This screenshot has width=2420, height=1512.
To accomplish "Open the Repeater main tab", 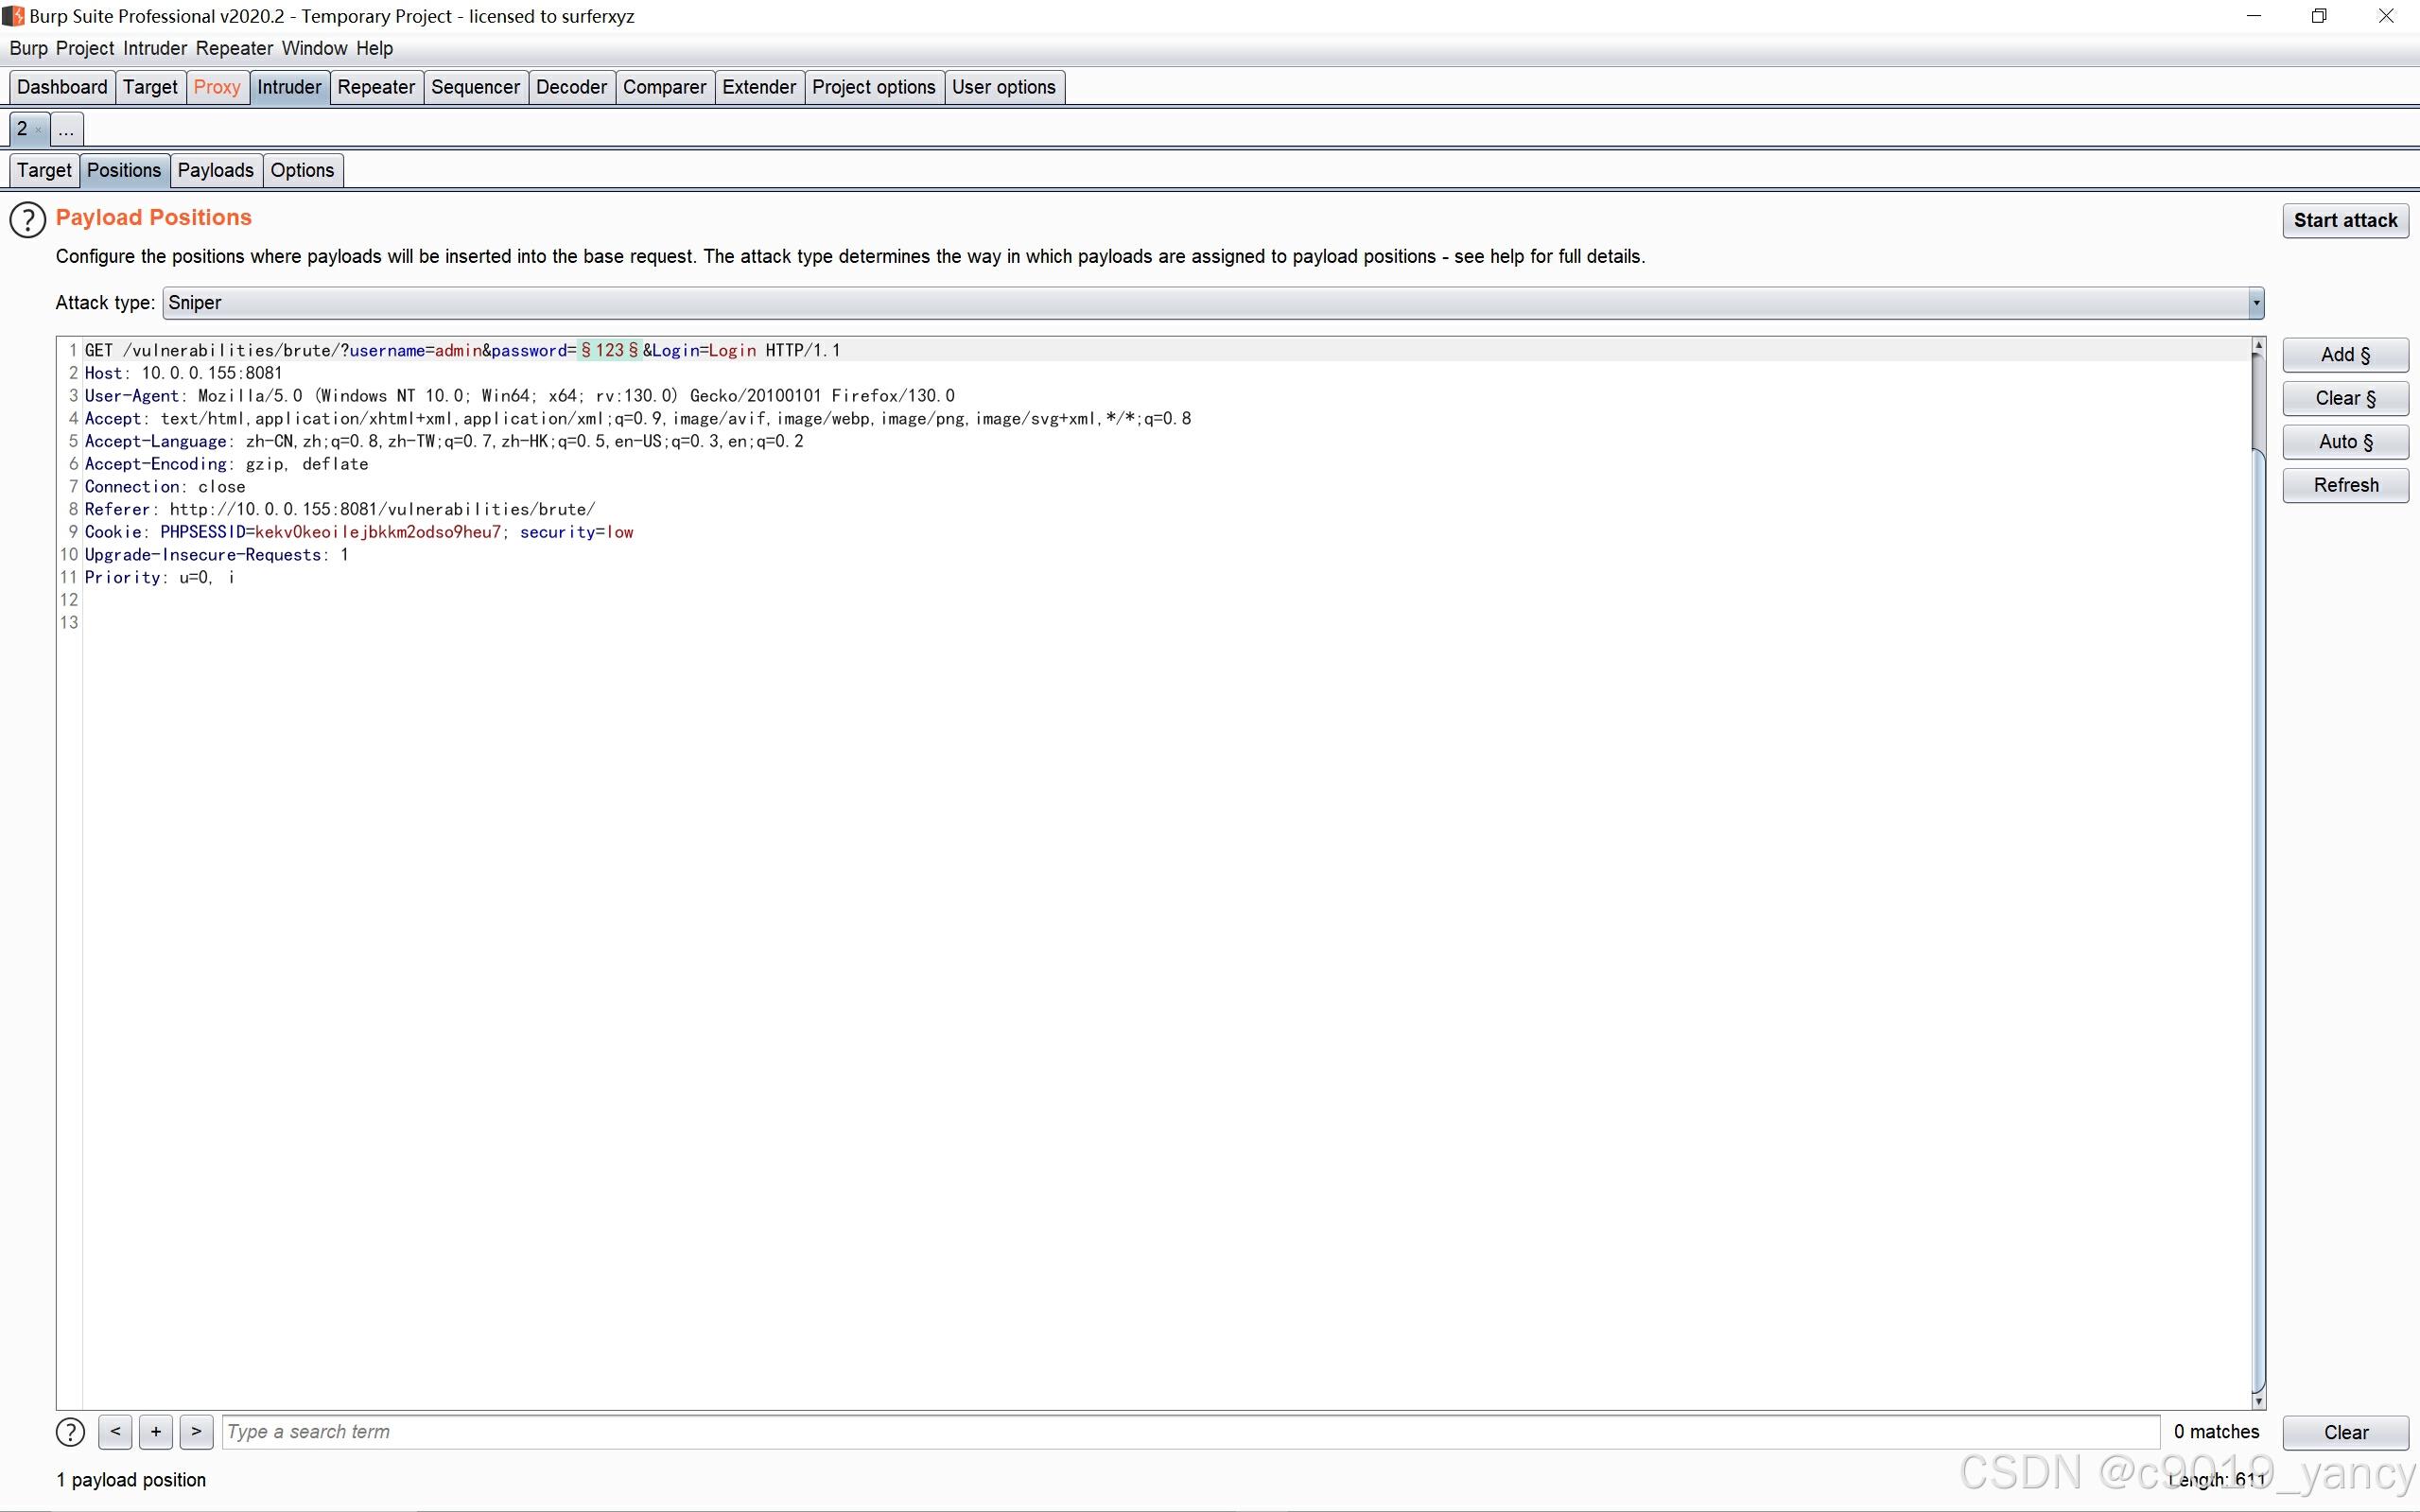I will click(x=375, y=87).
